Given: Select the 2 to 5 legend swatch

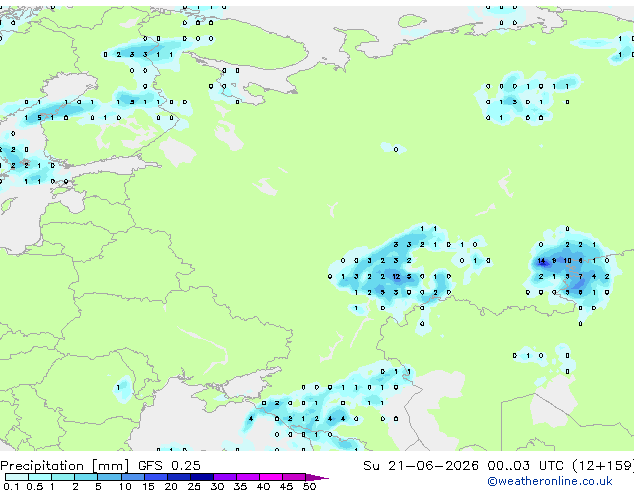Looking at the screenshot, I should click(86, 477).
